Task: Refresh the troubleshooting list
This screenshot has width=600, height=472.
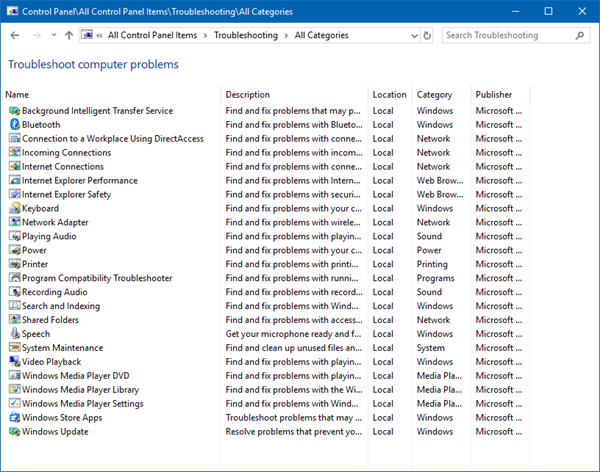Action: (428, 35)
